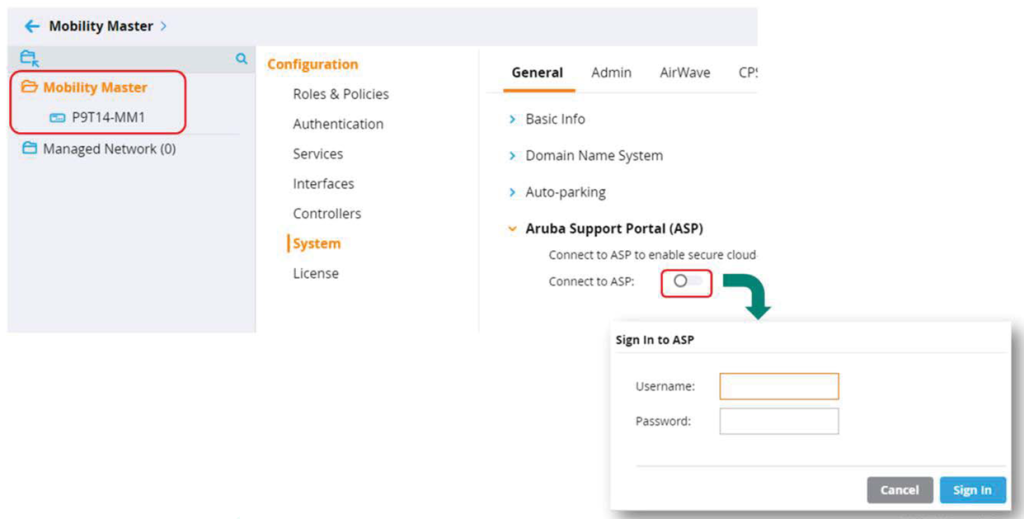Toggle the Connect to ASP switch
Viewport: 1024px width, 519px height.
[686, 282]
